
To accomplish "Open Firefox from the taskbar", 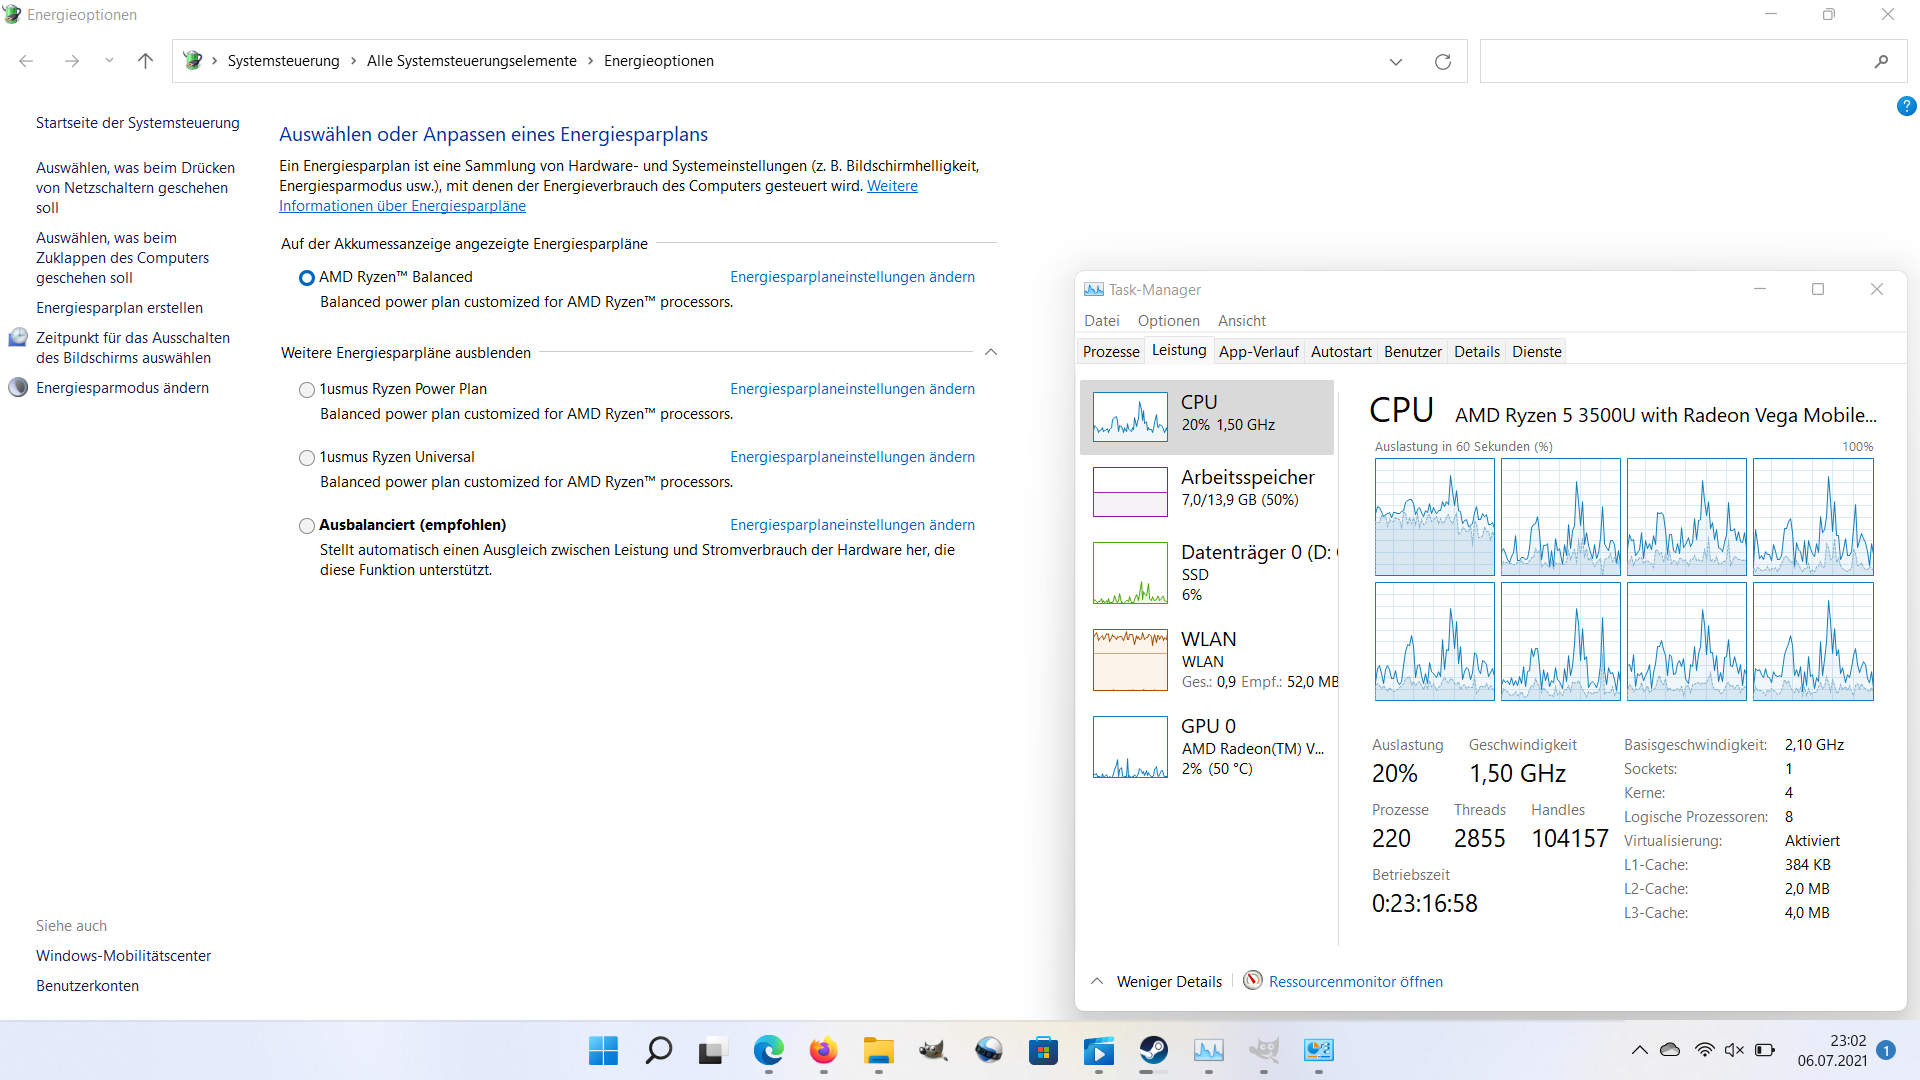I will (x=823, y=1050).
